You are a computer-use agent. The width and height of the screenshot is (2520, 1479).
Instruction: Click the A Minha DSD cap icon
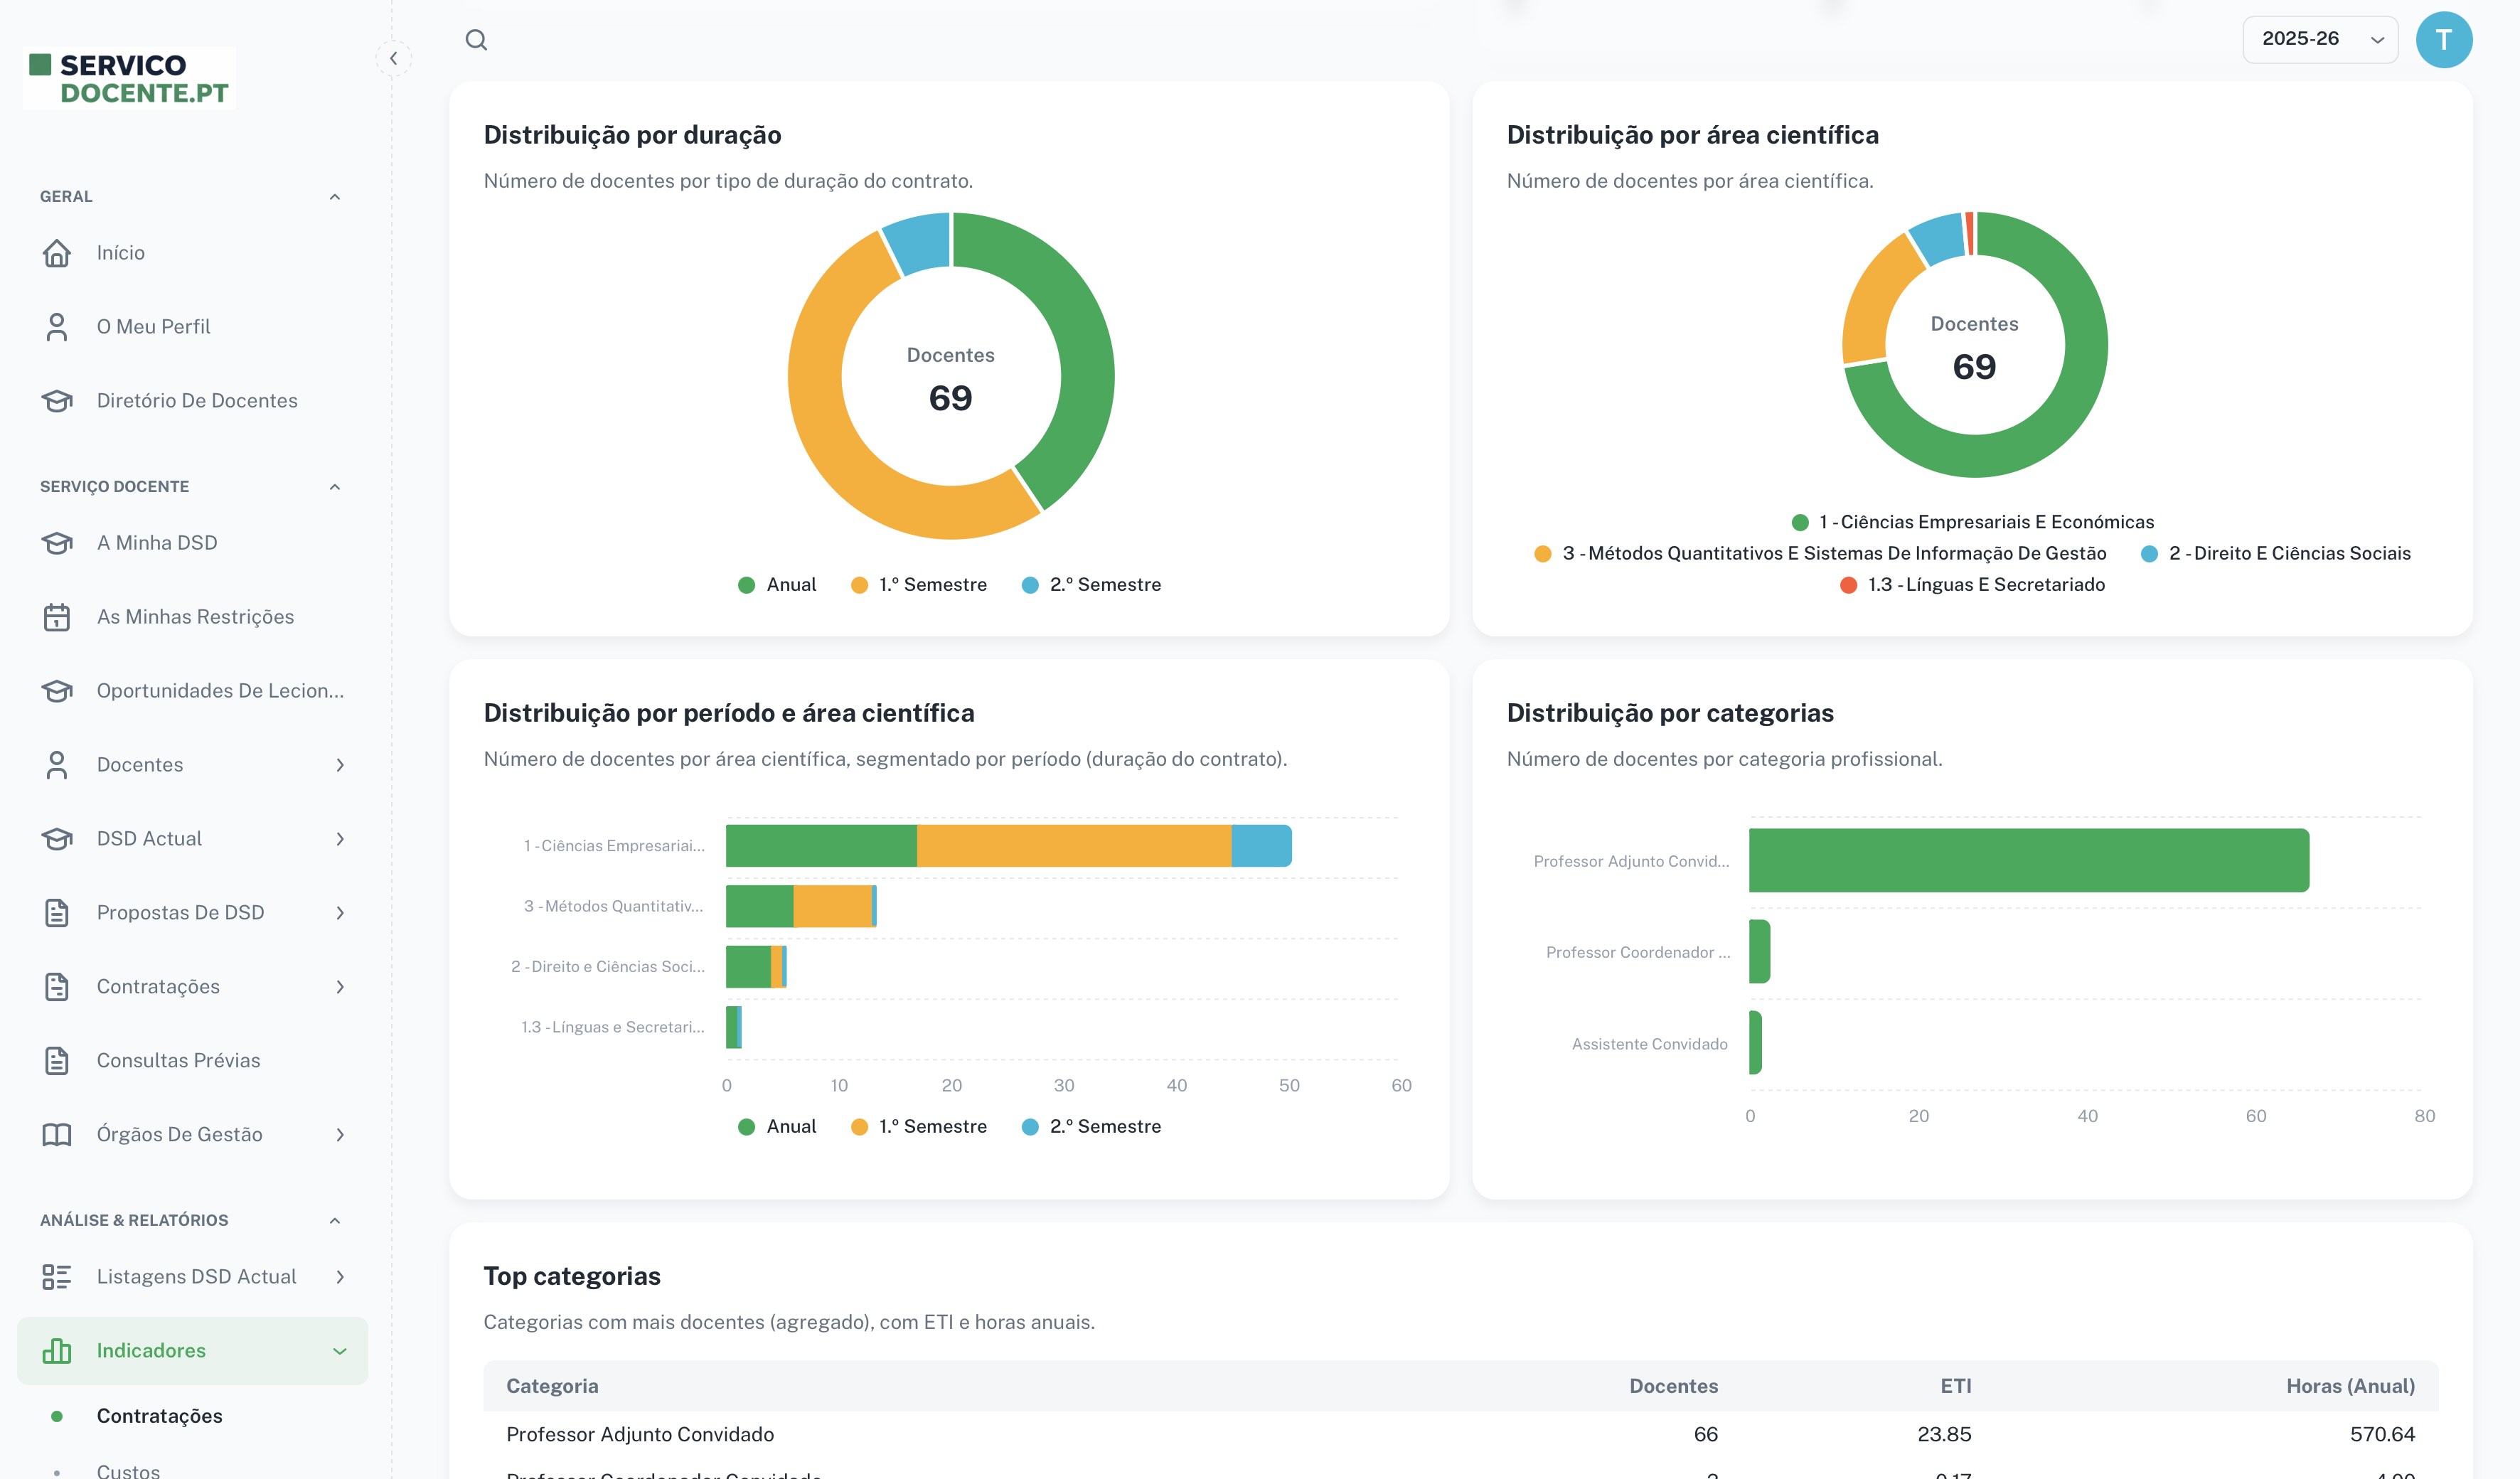click(57, 543)
